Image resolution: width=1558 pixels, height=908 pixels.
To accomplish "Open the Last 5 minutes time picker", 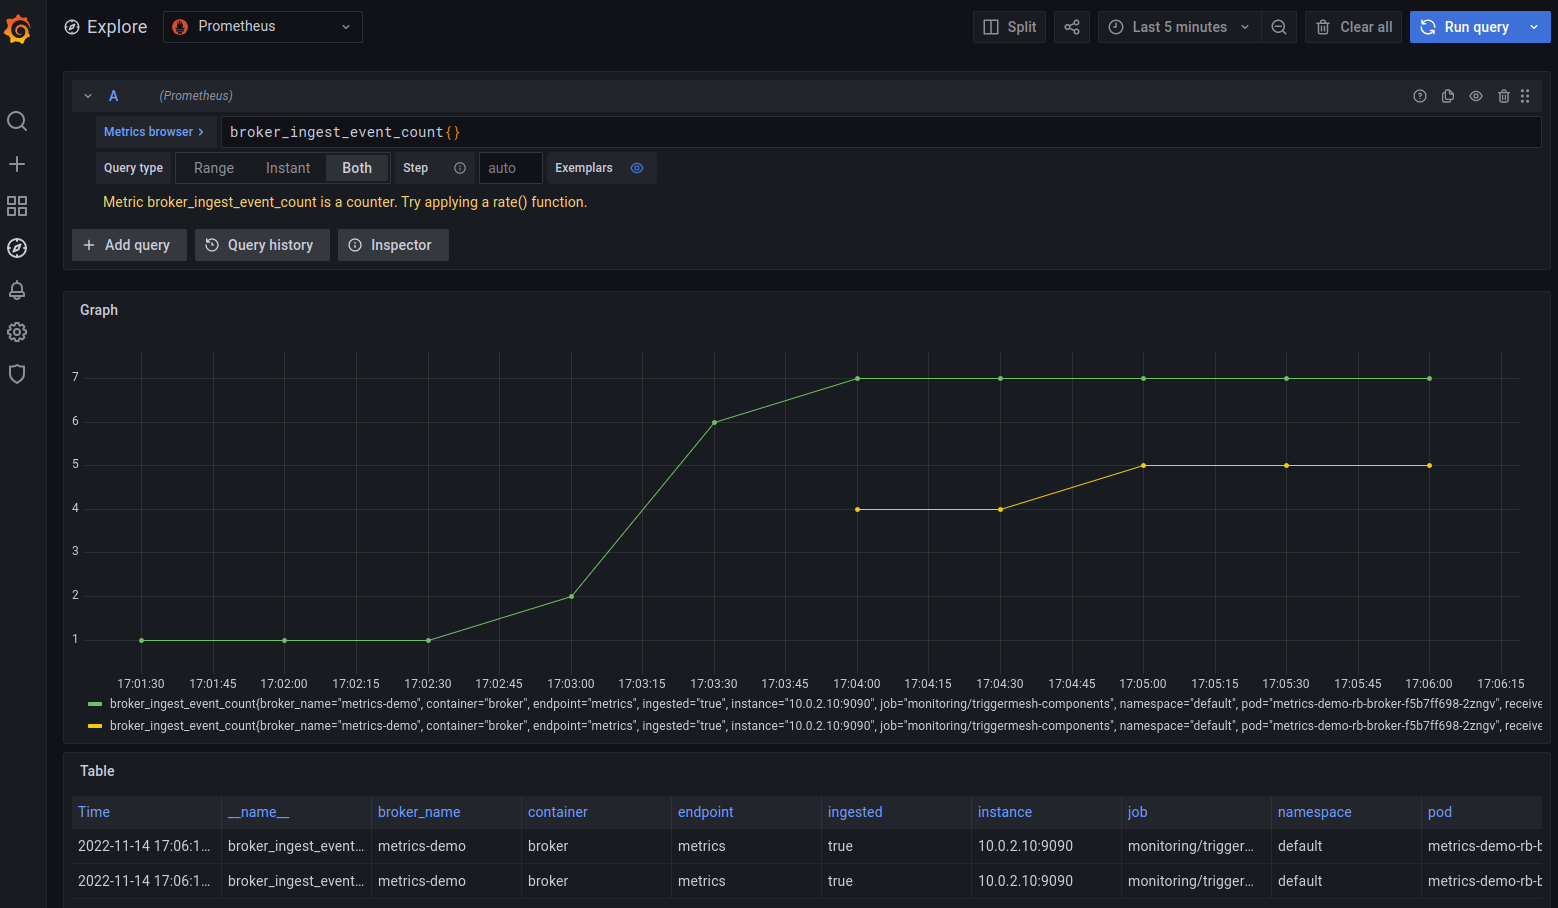I will 1180,27.
